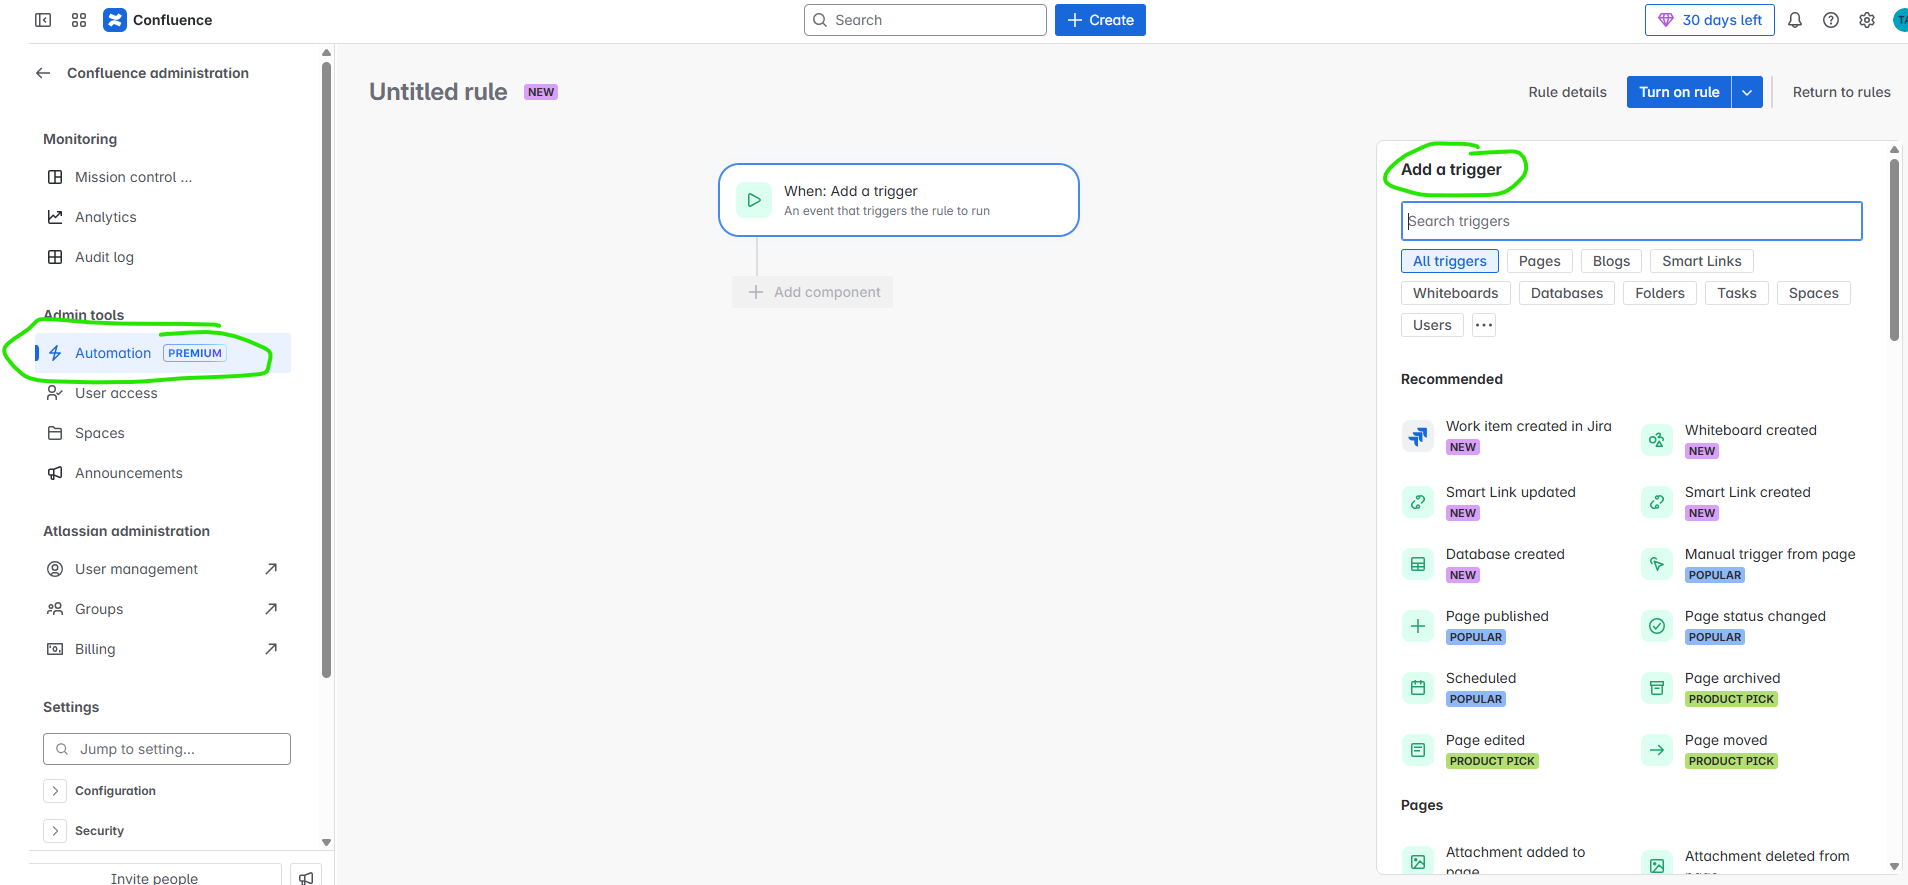Screen dimensions: 1908x885
Task: Click the megaphone icon beside Invite people
Action: point(306,877)
